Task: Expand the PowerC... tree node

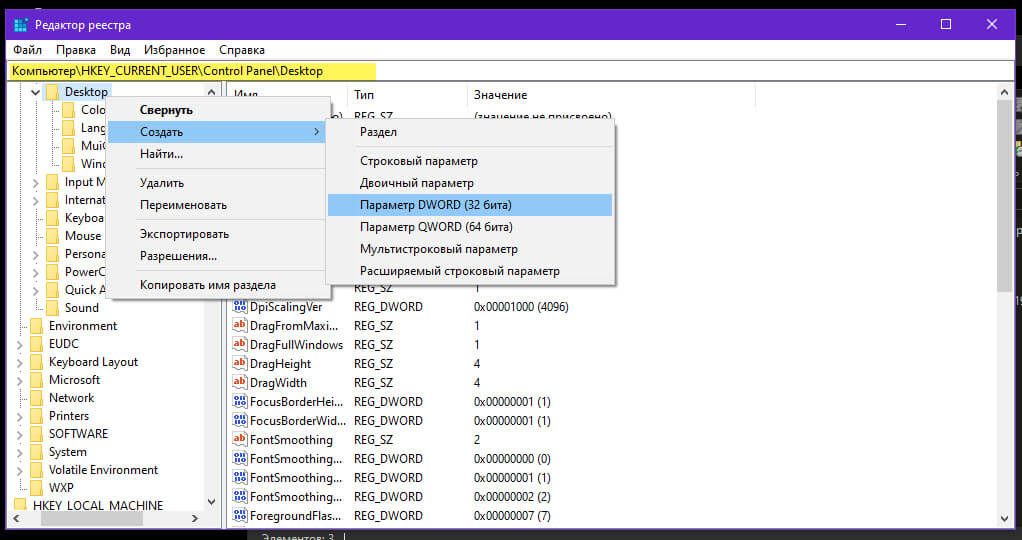Action: click(35, 273)
